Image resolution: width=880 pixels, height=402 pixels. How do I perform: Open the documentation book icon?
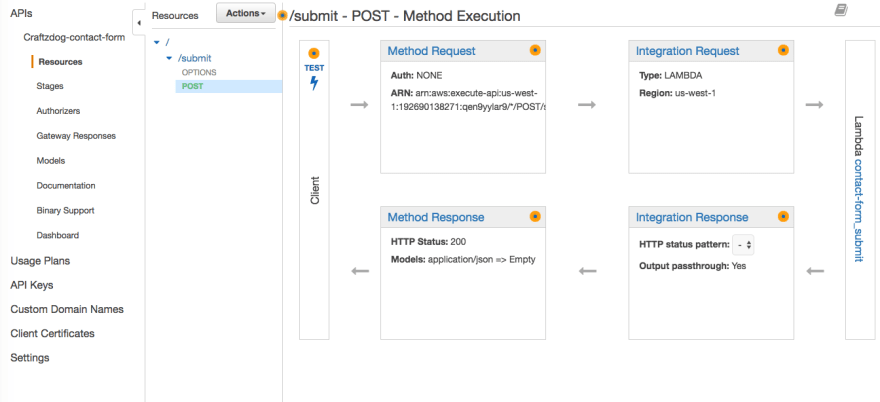(841, 10)
